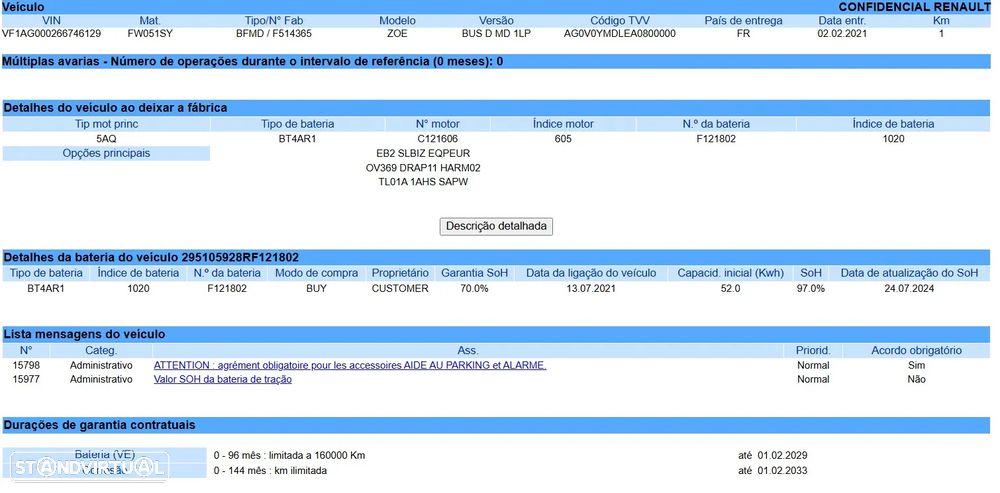
Task: Click the Garantia SoH column header
Action: tap(474, 273)
